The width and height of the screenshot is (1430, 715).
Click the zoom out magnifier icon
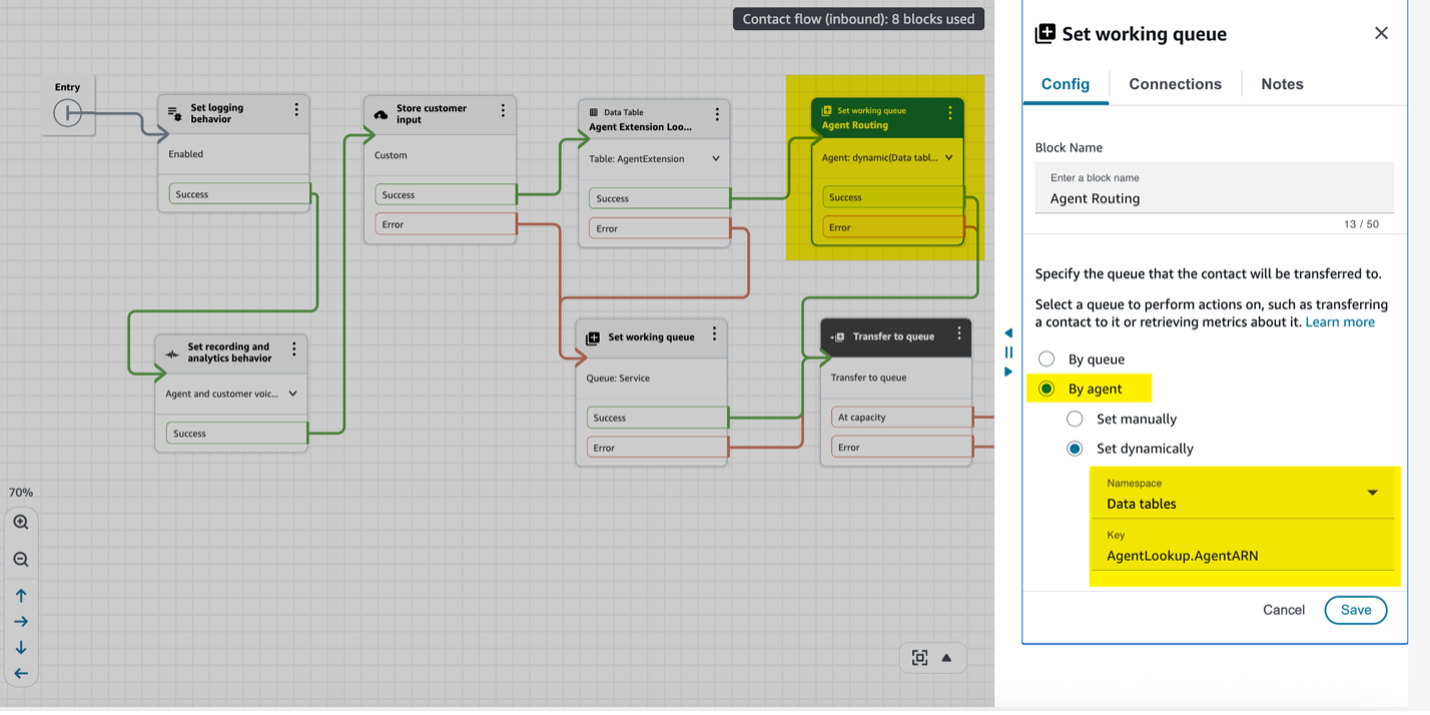[x=21, y=559]
